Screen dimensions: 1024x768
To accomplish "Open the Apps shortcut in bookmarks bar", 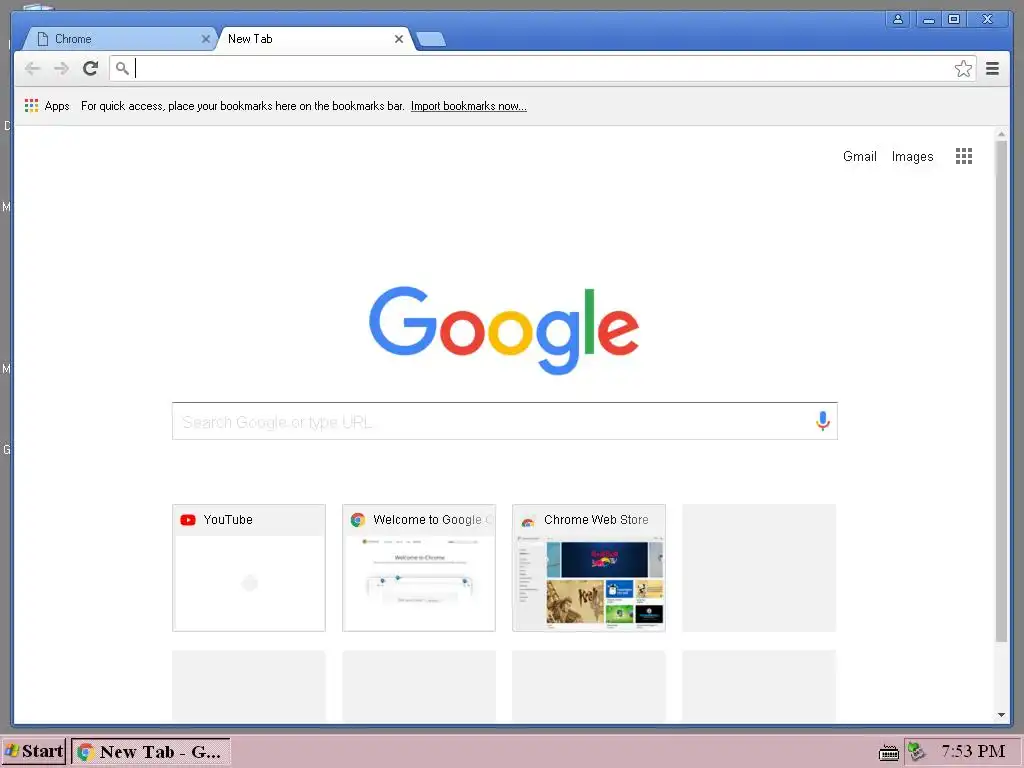I will 47,106.
